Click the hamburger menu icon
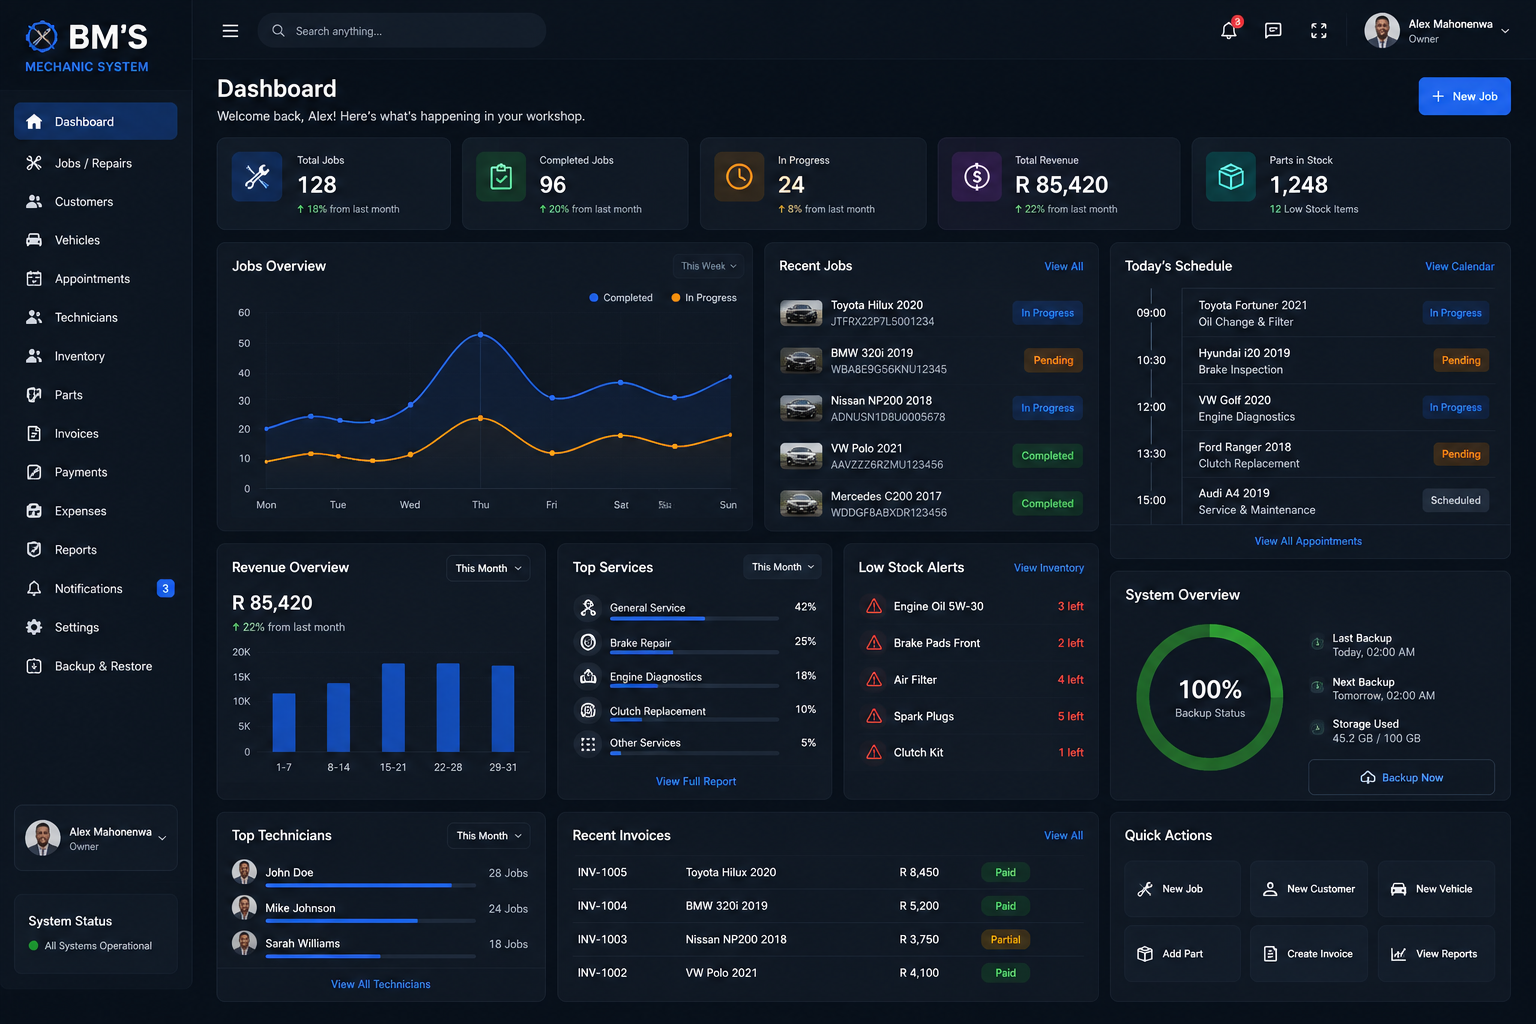Image resolution: width=1536 pixels, height=1024 pixels. coord(230,31)
